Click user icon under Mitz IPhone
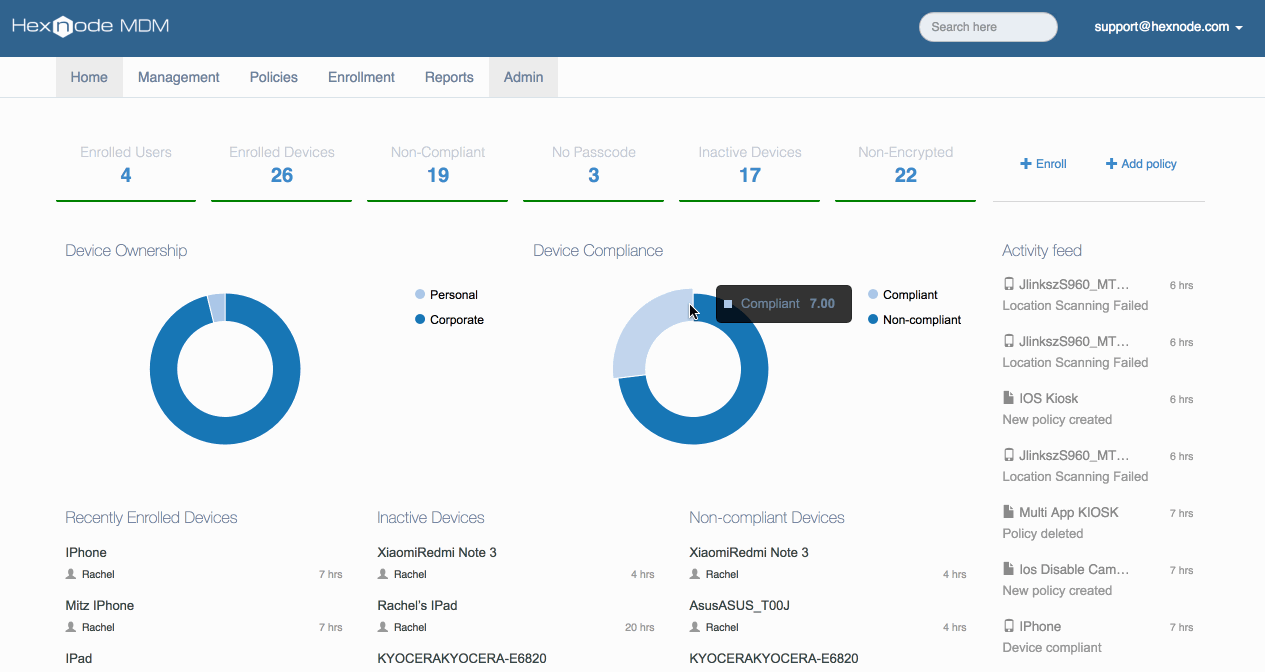1265x672 pixels. coord(71,627)
